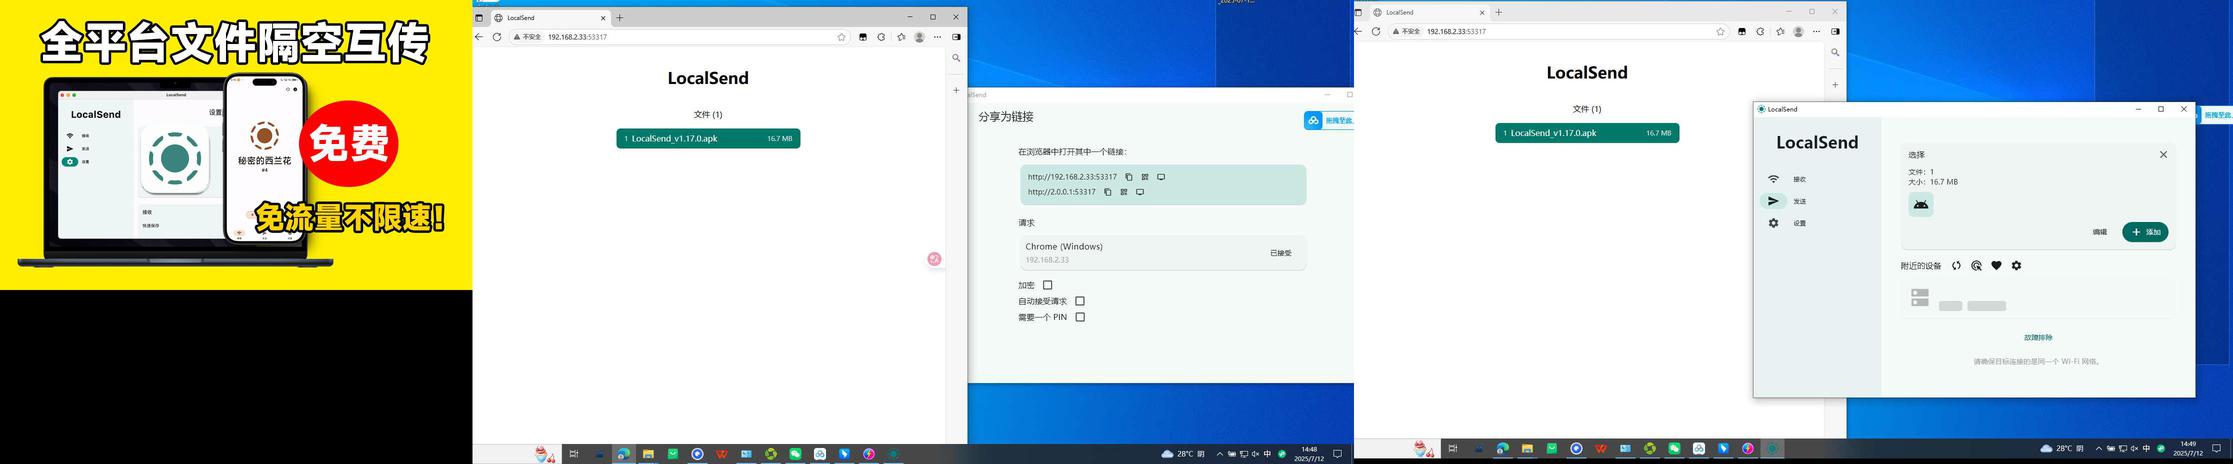Open send settings gear beside nearby devices

(x=2016, y=266)
